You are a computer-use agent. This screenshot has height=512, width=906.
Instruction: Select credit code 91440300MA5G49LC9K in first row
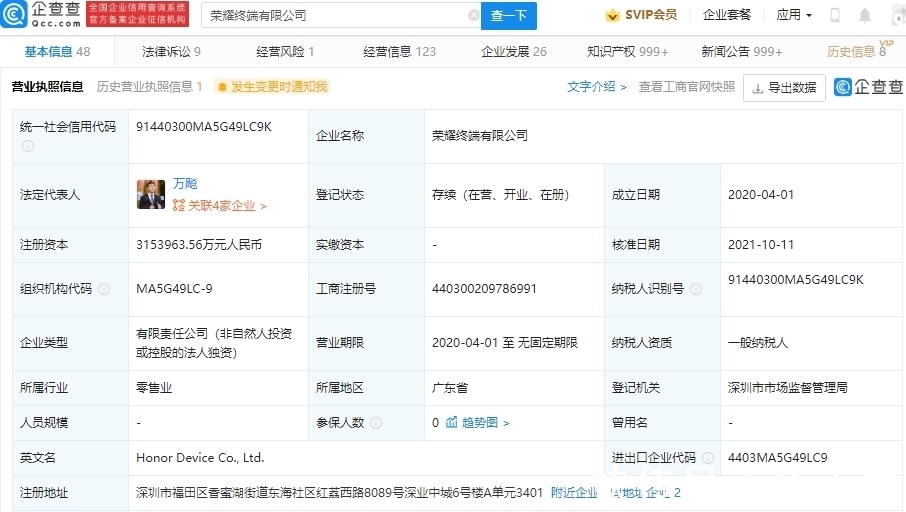[x=203, y=127]
